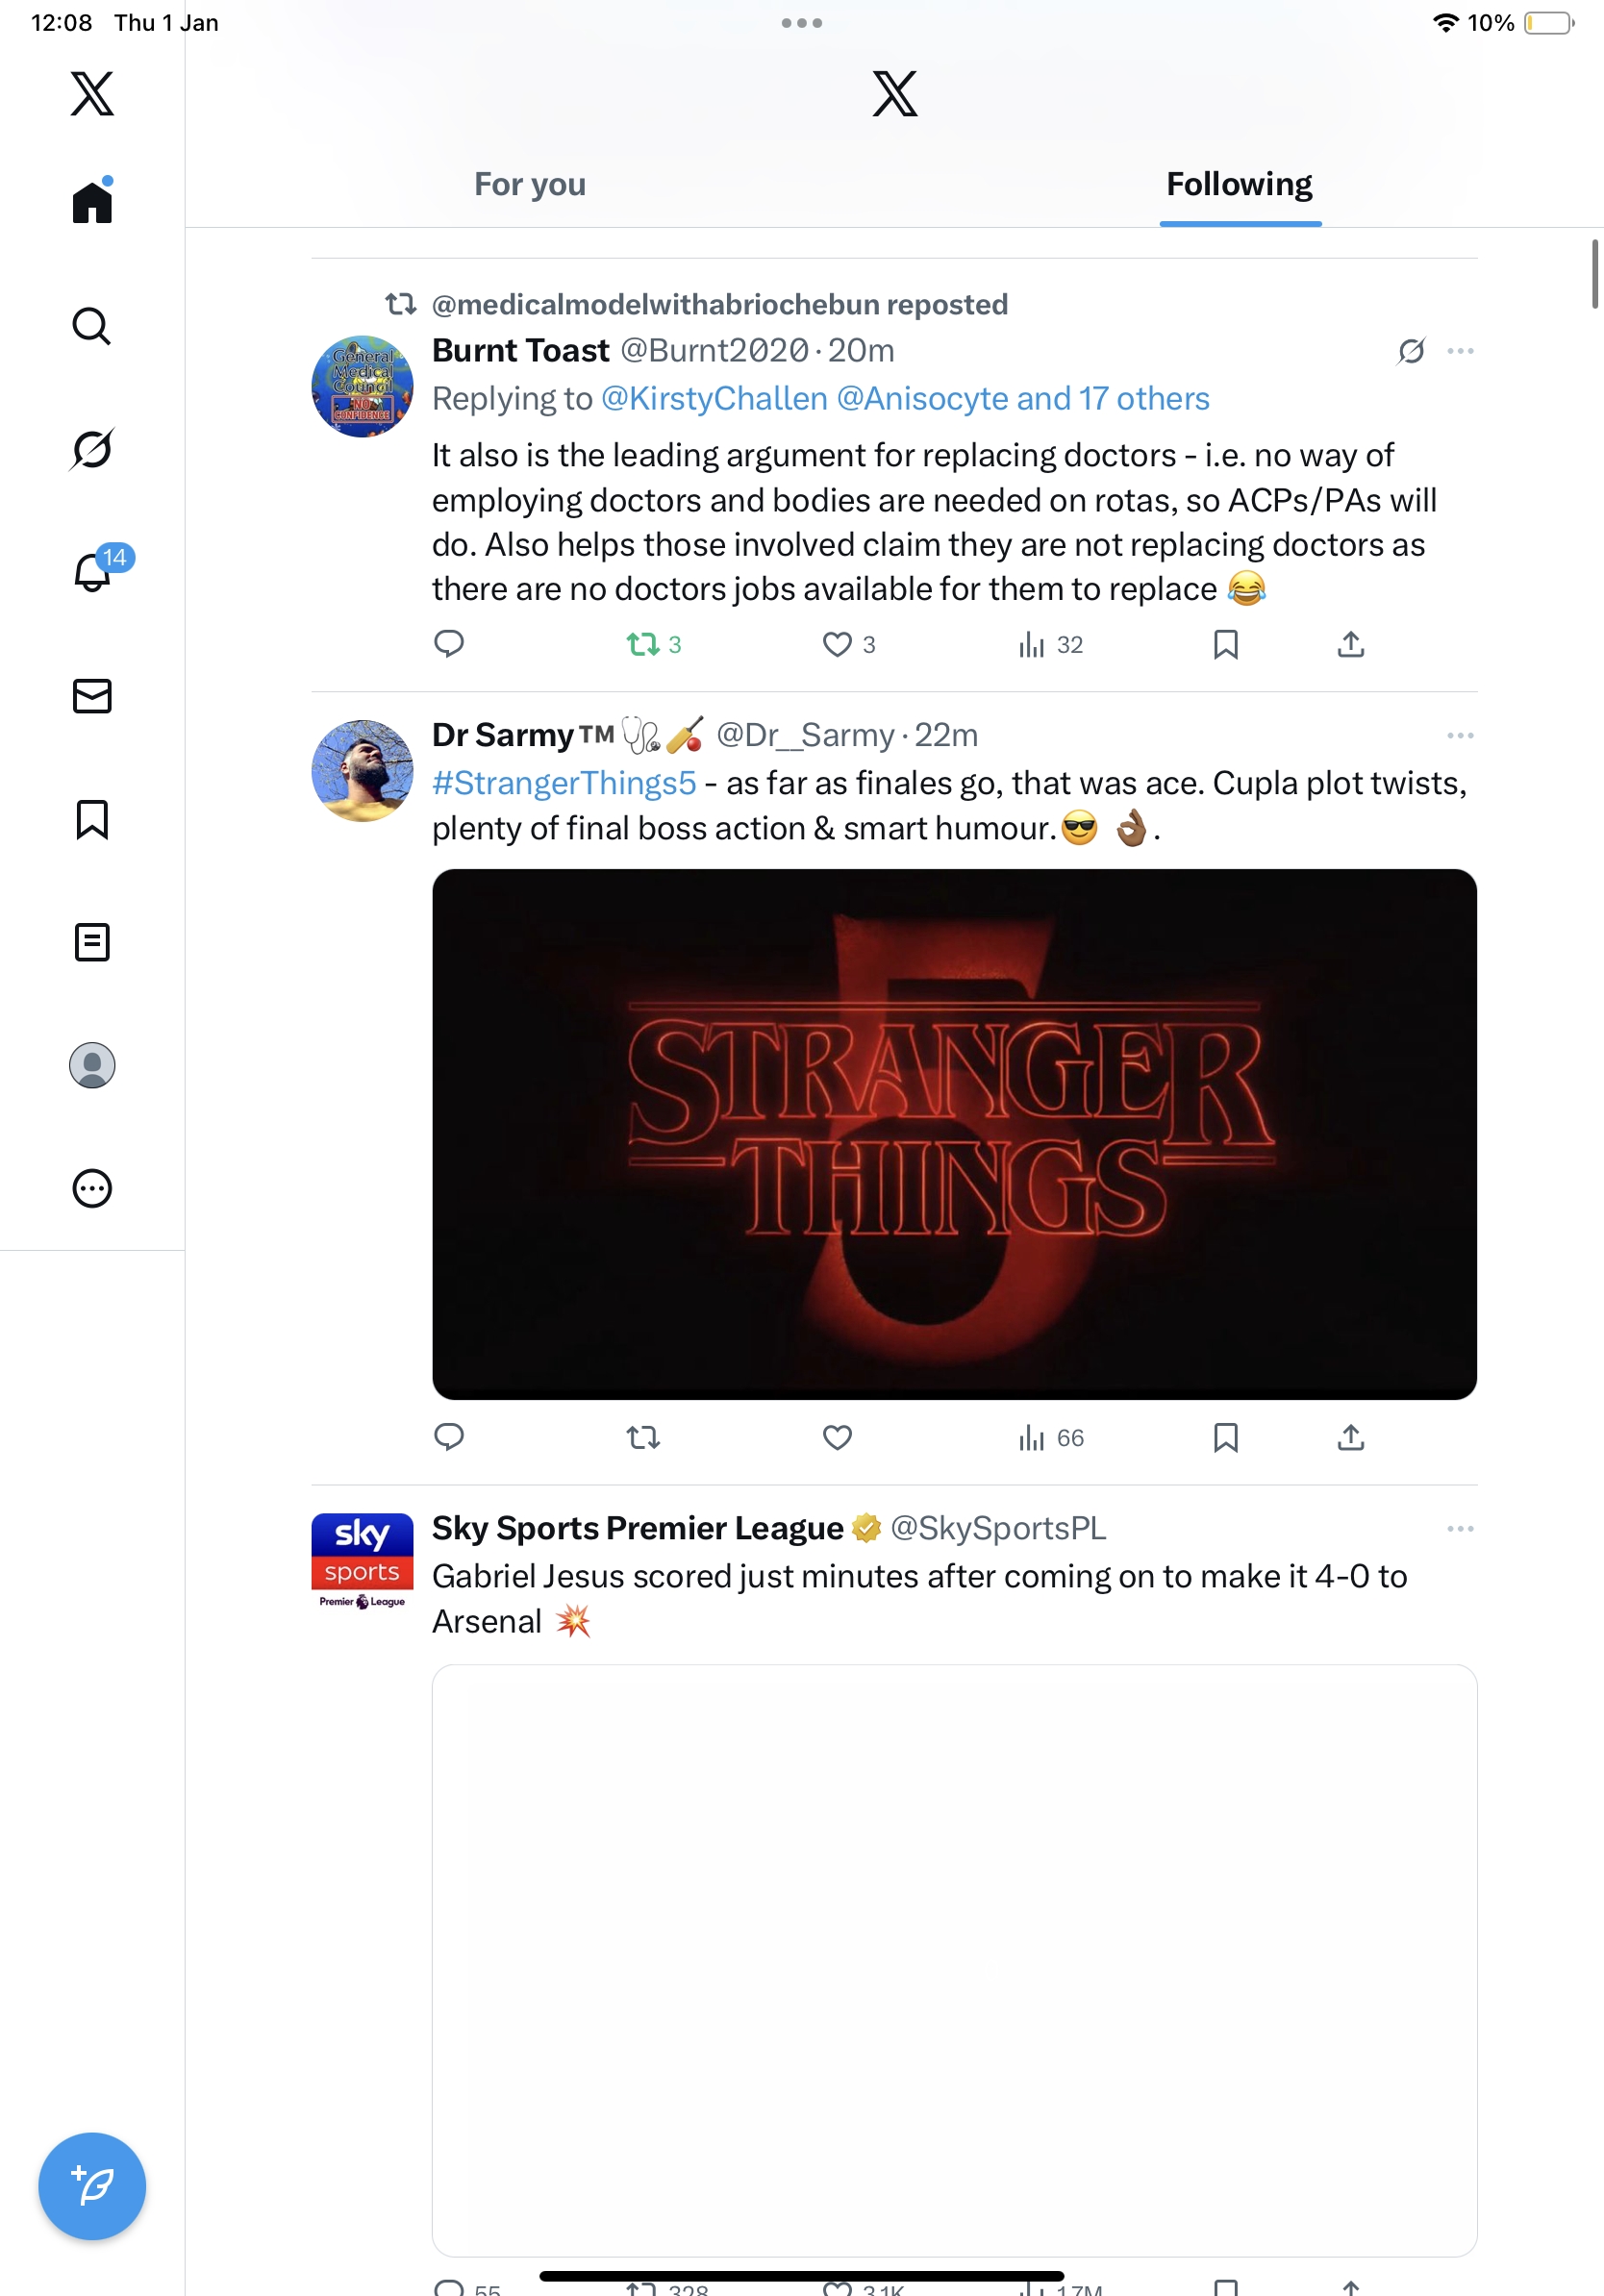The height and width of the screenshot is (2296, 1604).
Task: Open the #StrangerThings5 hashtag link
Action: (x=564, y=783)
